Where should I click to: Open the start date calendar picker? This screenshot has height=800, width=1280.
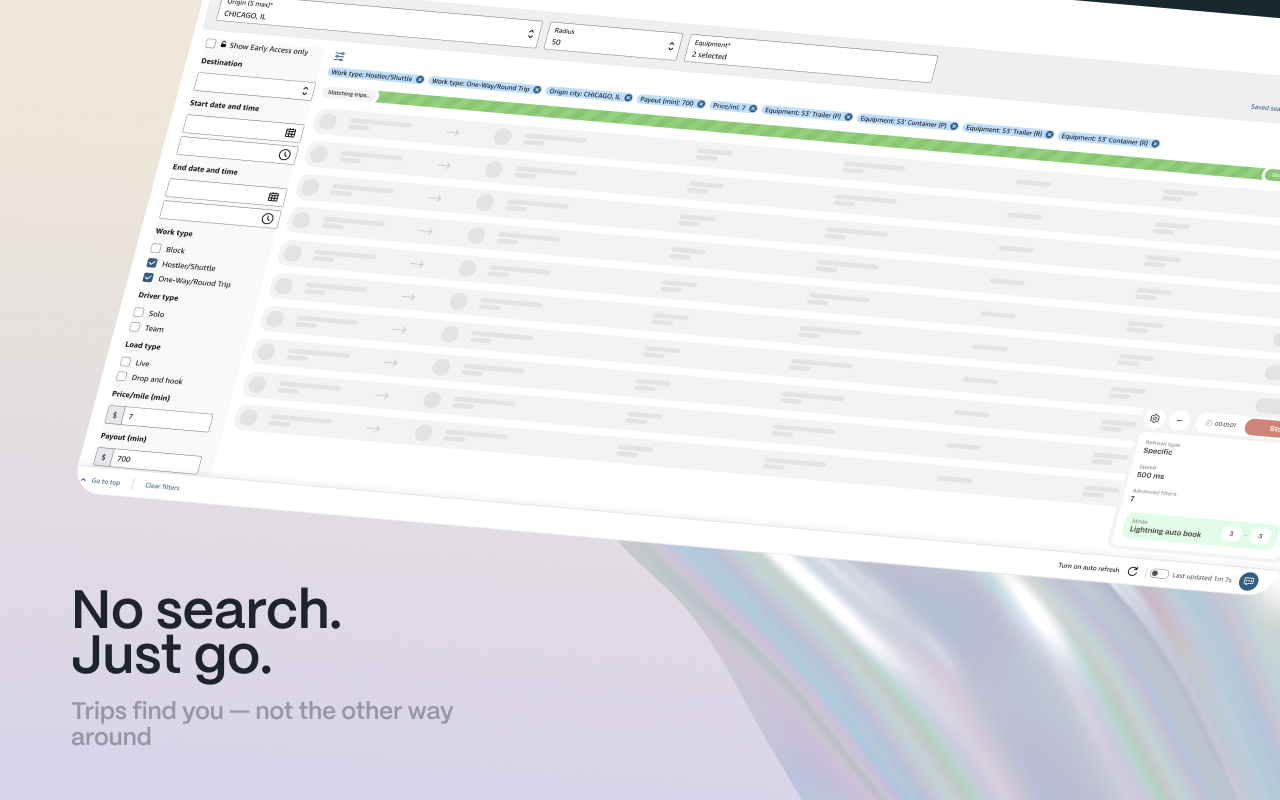click(291, 132)
